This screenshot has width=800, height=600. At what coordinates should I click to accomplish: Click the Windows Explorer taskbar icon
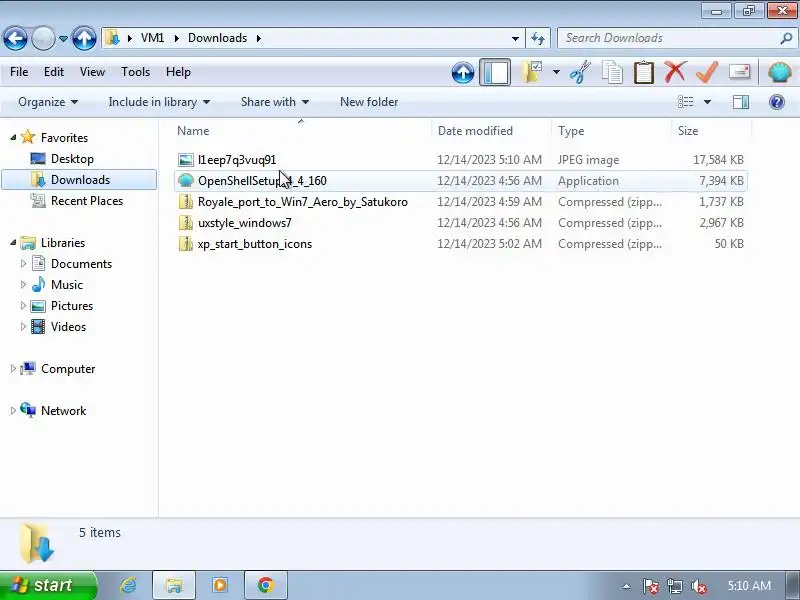click(173, 585)
